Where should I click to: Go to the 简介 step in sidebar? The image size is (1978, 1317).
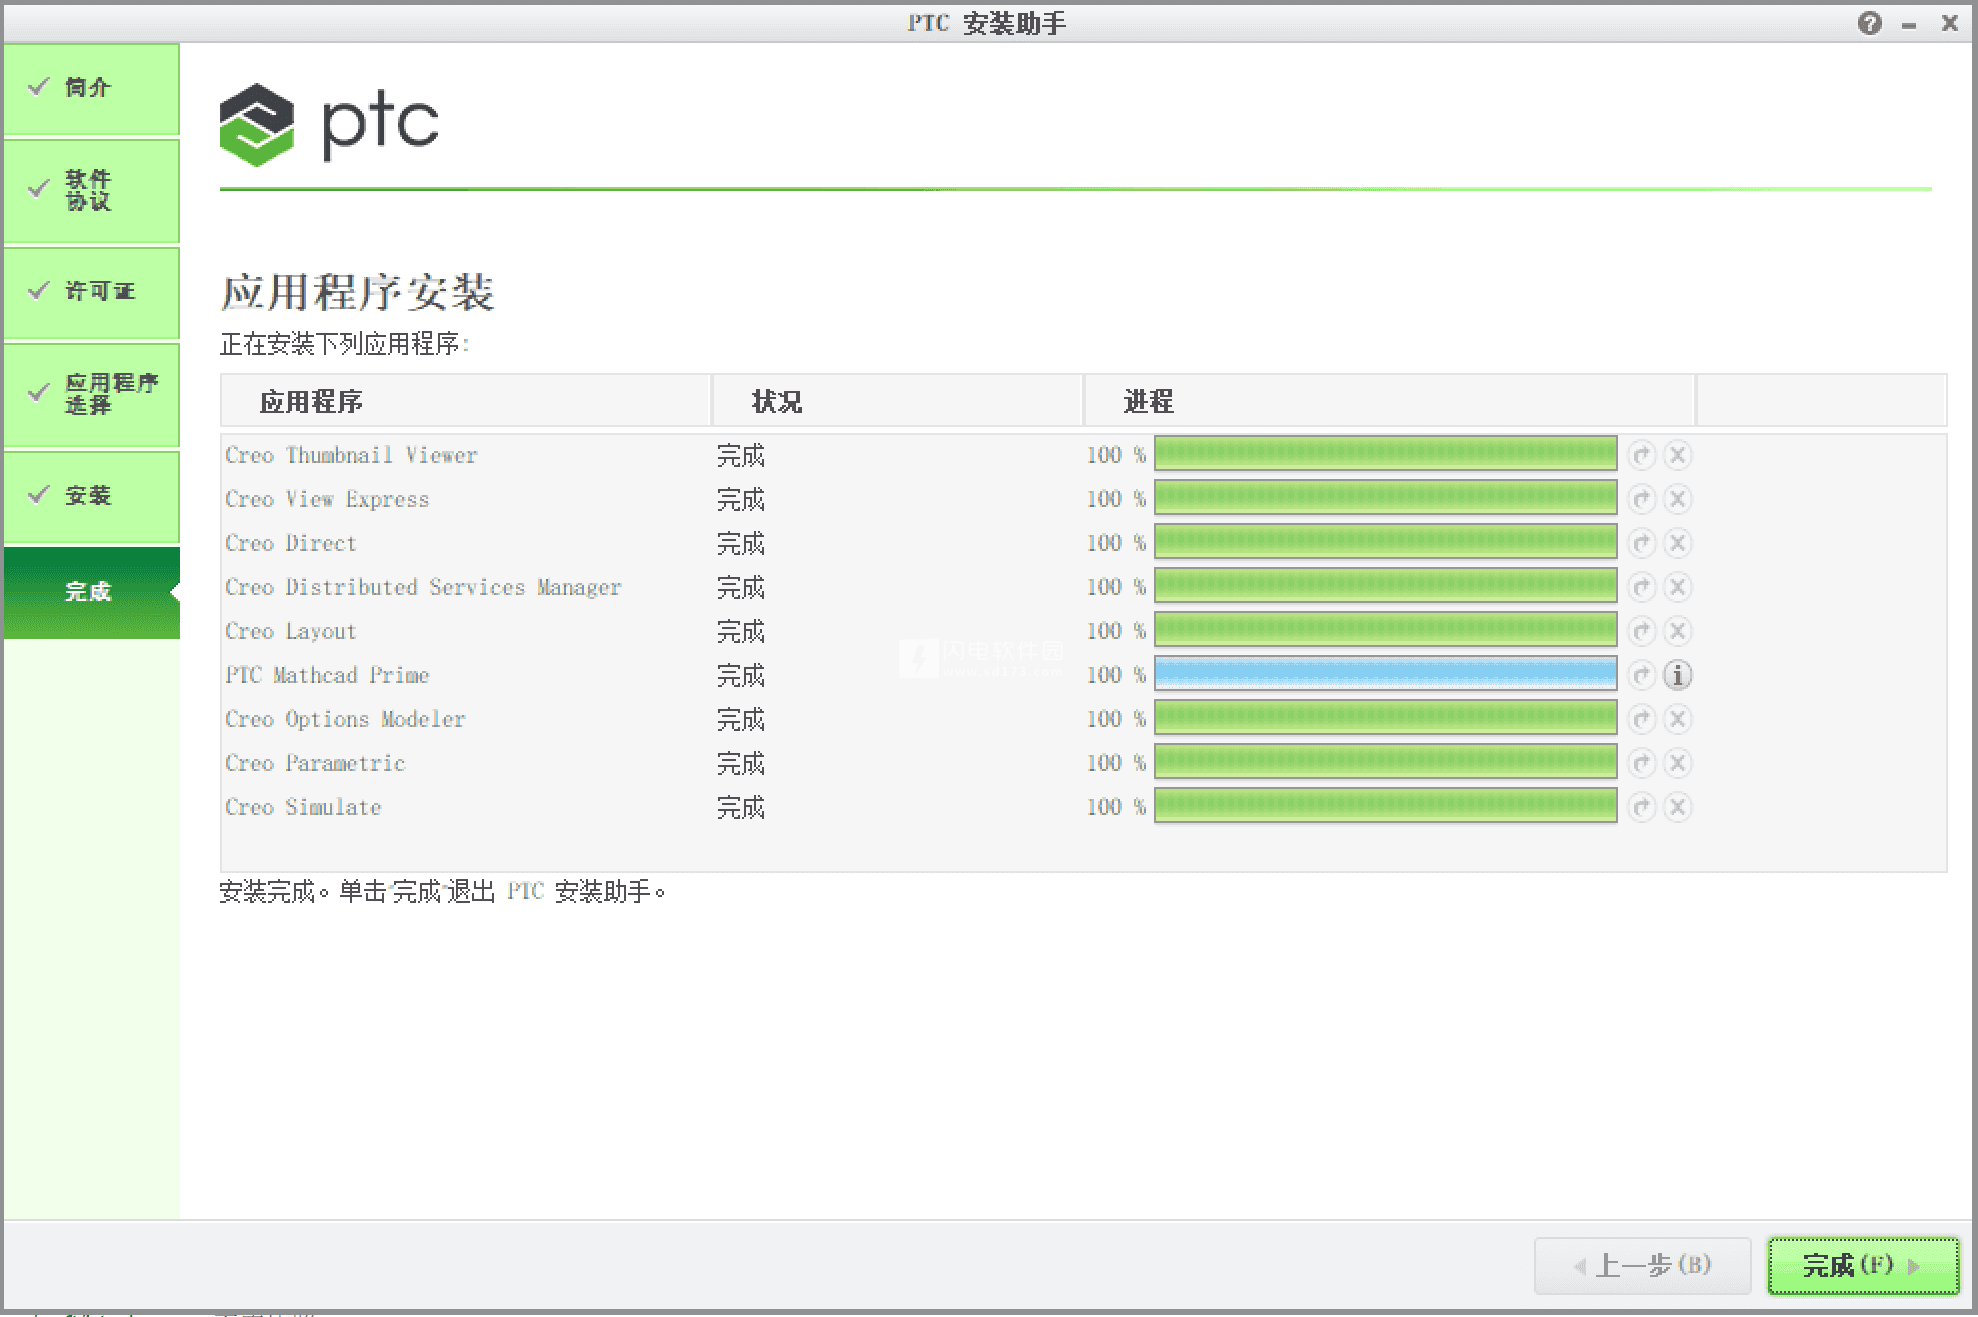[x=91, y=88]
